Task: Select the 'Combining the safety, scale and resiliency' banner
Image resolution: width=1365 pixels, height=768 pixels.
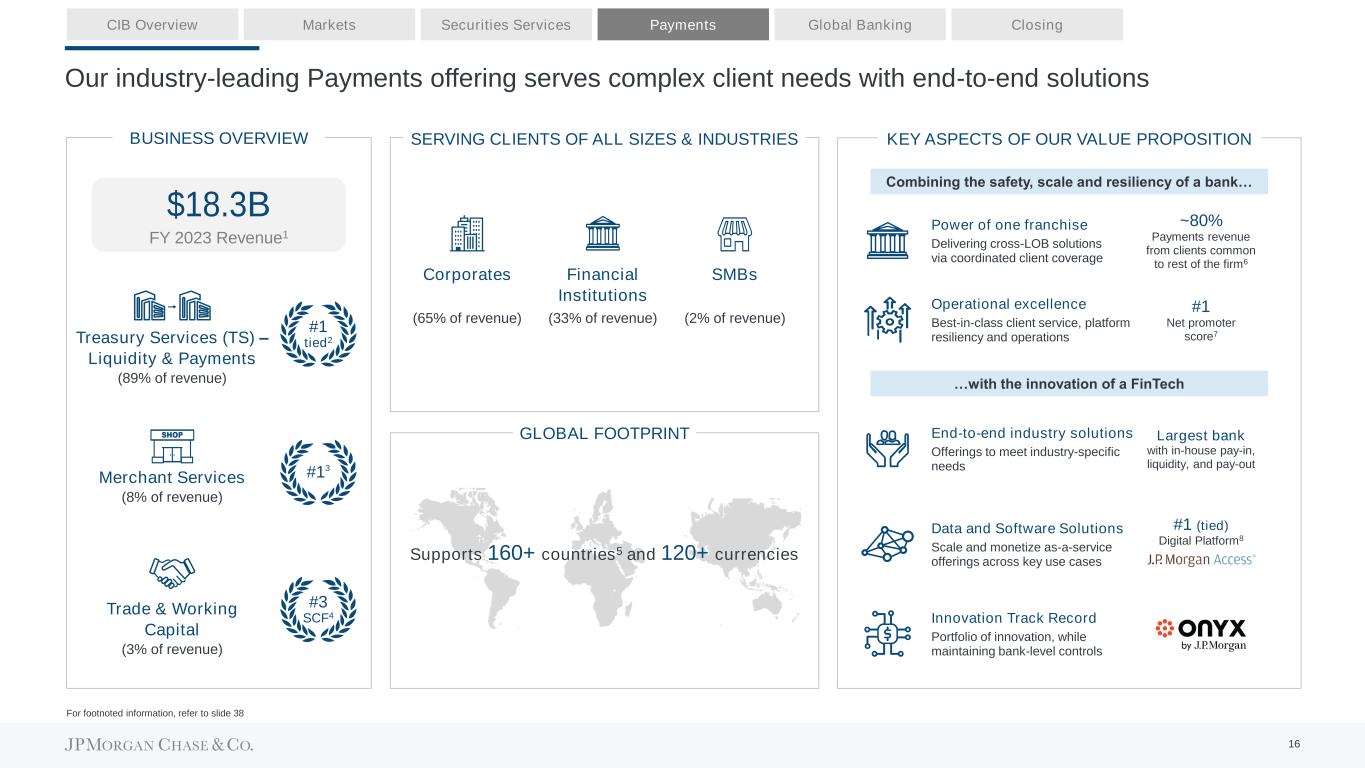Action: click(x=1069, y=182)
